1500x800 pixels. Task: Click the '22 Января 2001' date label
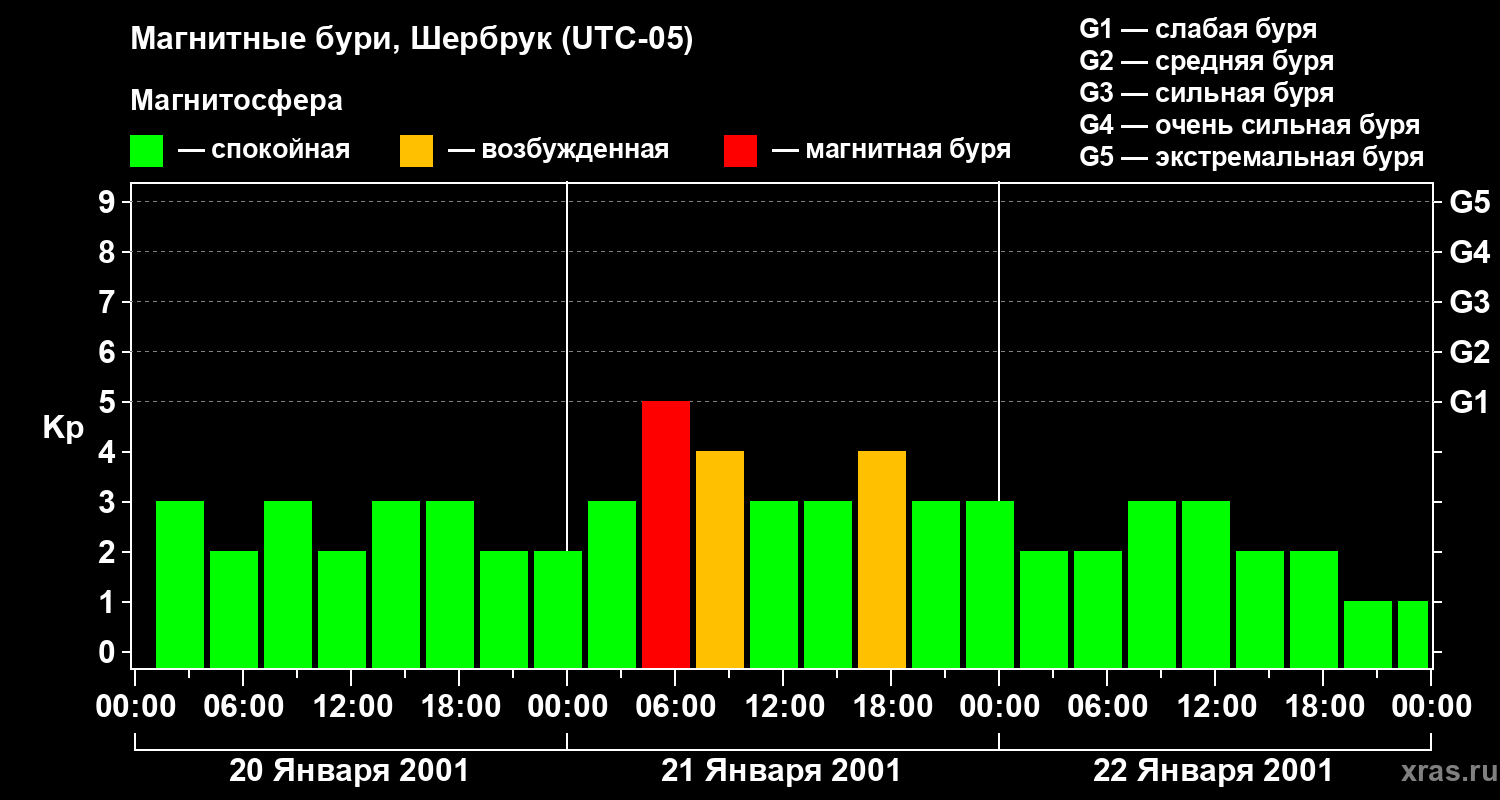[1213, 771]
